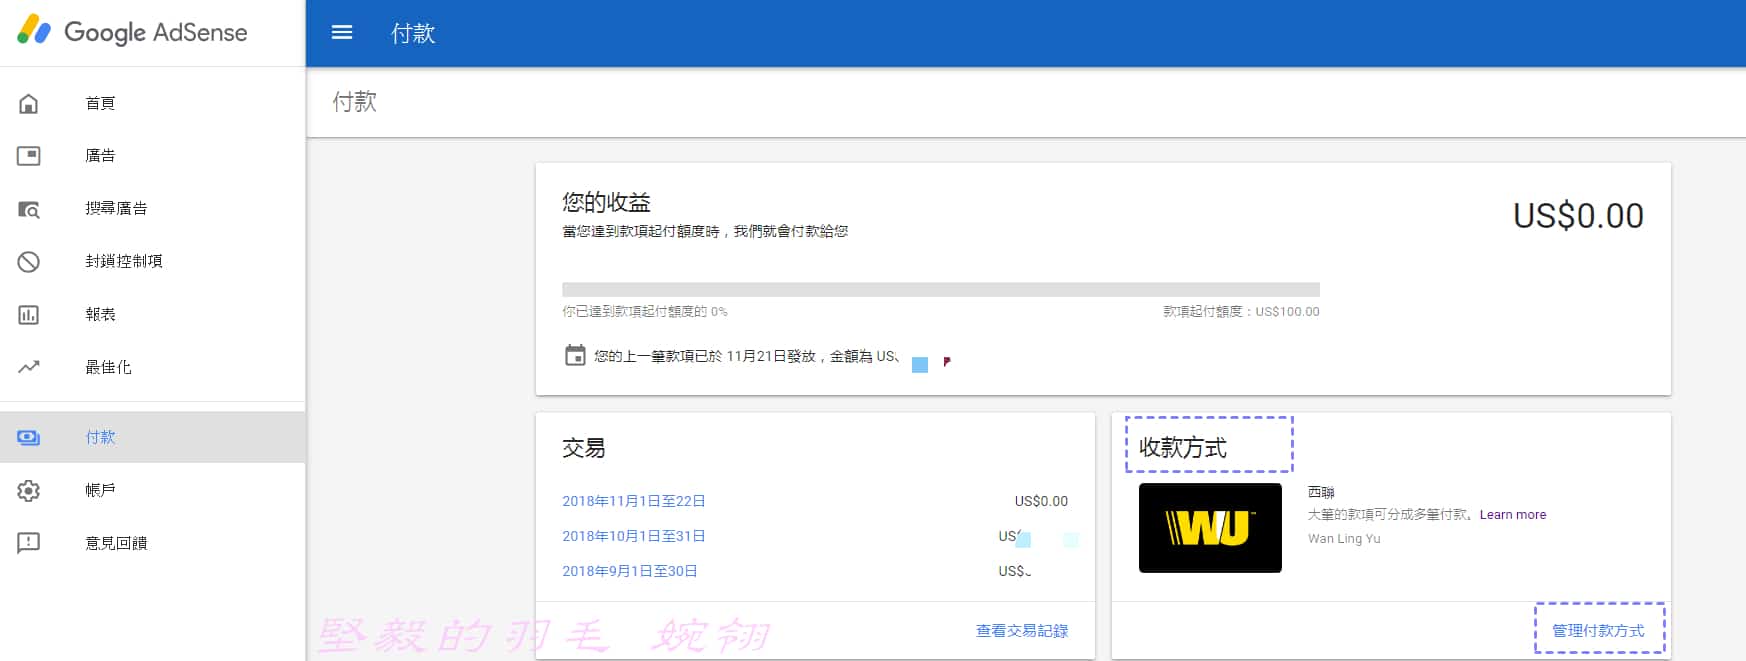Image resolution: width=1746 pixels, height=661 pixels.
Task: Click the 收款方式 card heading
Action: (1183, 448)
